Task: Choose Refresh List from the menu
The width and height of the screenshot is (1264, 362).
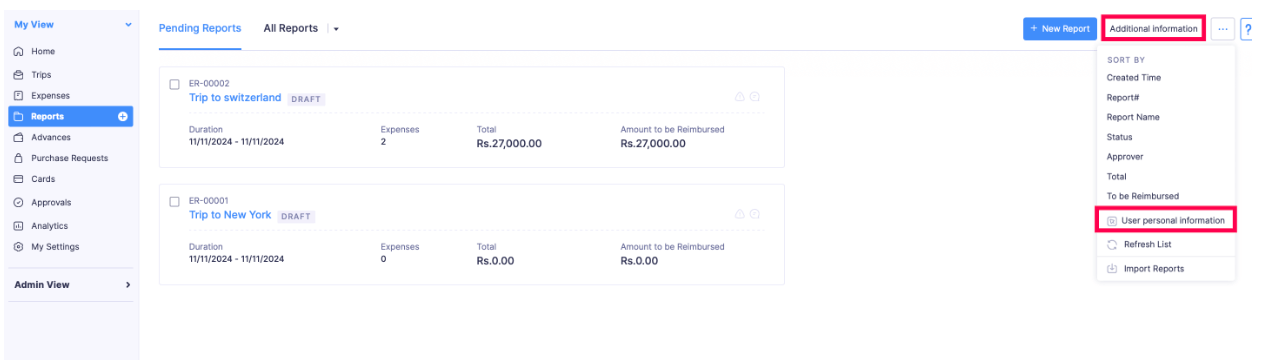Action: [1147, 244]
